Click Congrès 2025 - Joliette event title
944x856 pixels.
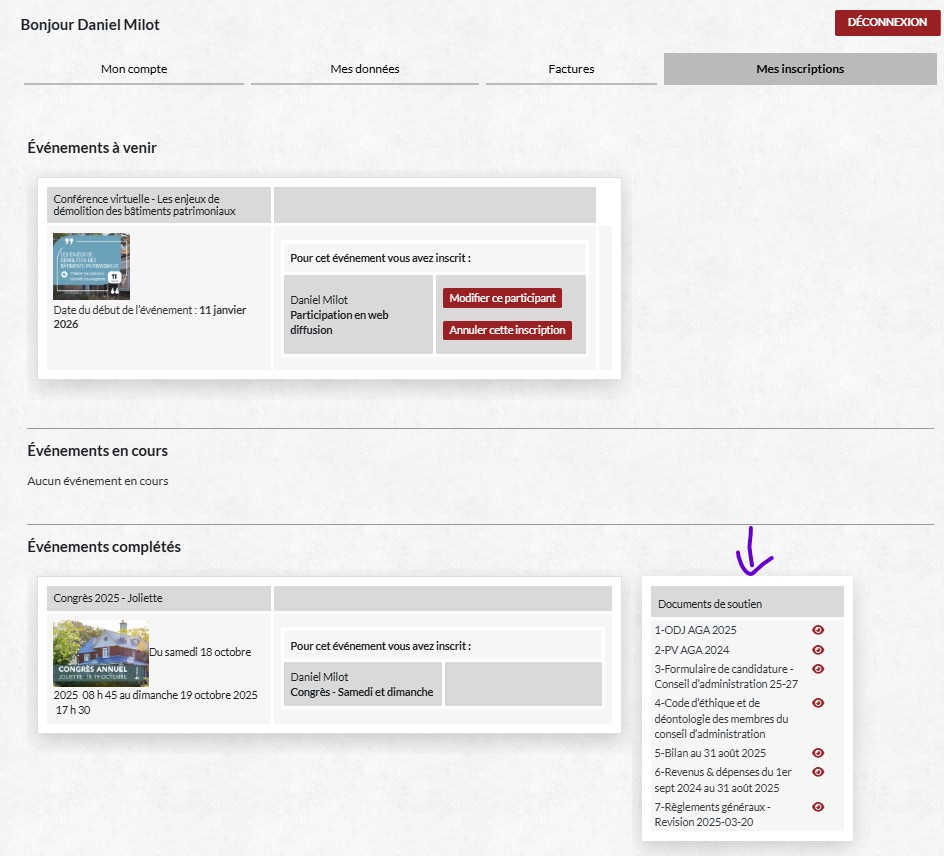[108, 598]
